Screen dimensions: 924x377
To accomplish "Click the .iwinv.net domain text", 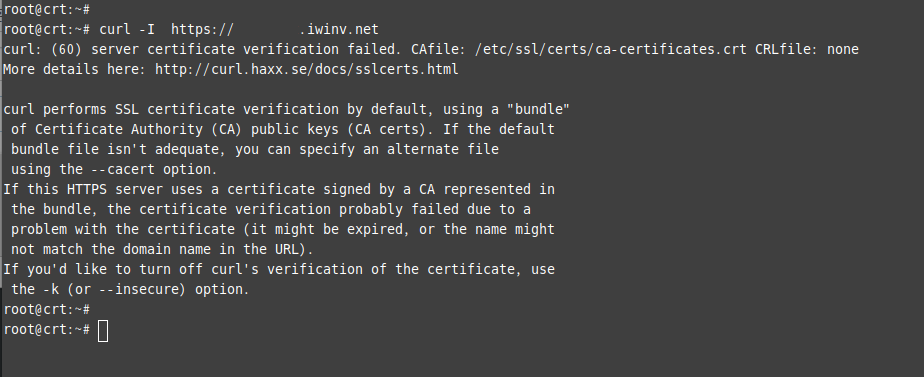I will [x=339, y=29].
